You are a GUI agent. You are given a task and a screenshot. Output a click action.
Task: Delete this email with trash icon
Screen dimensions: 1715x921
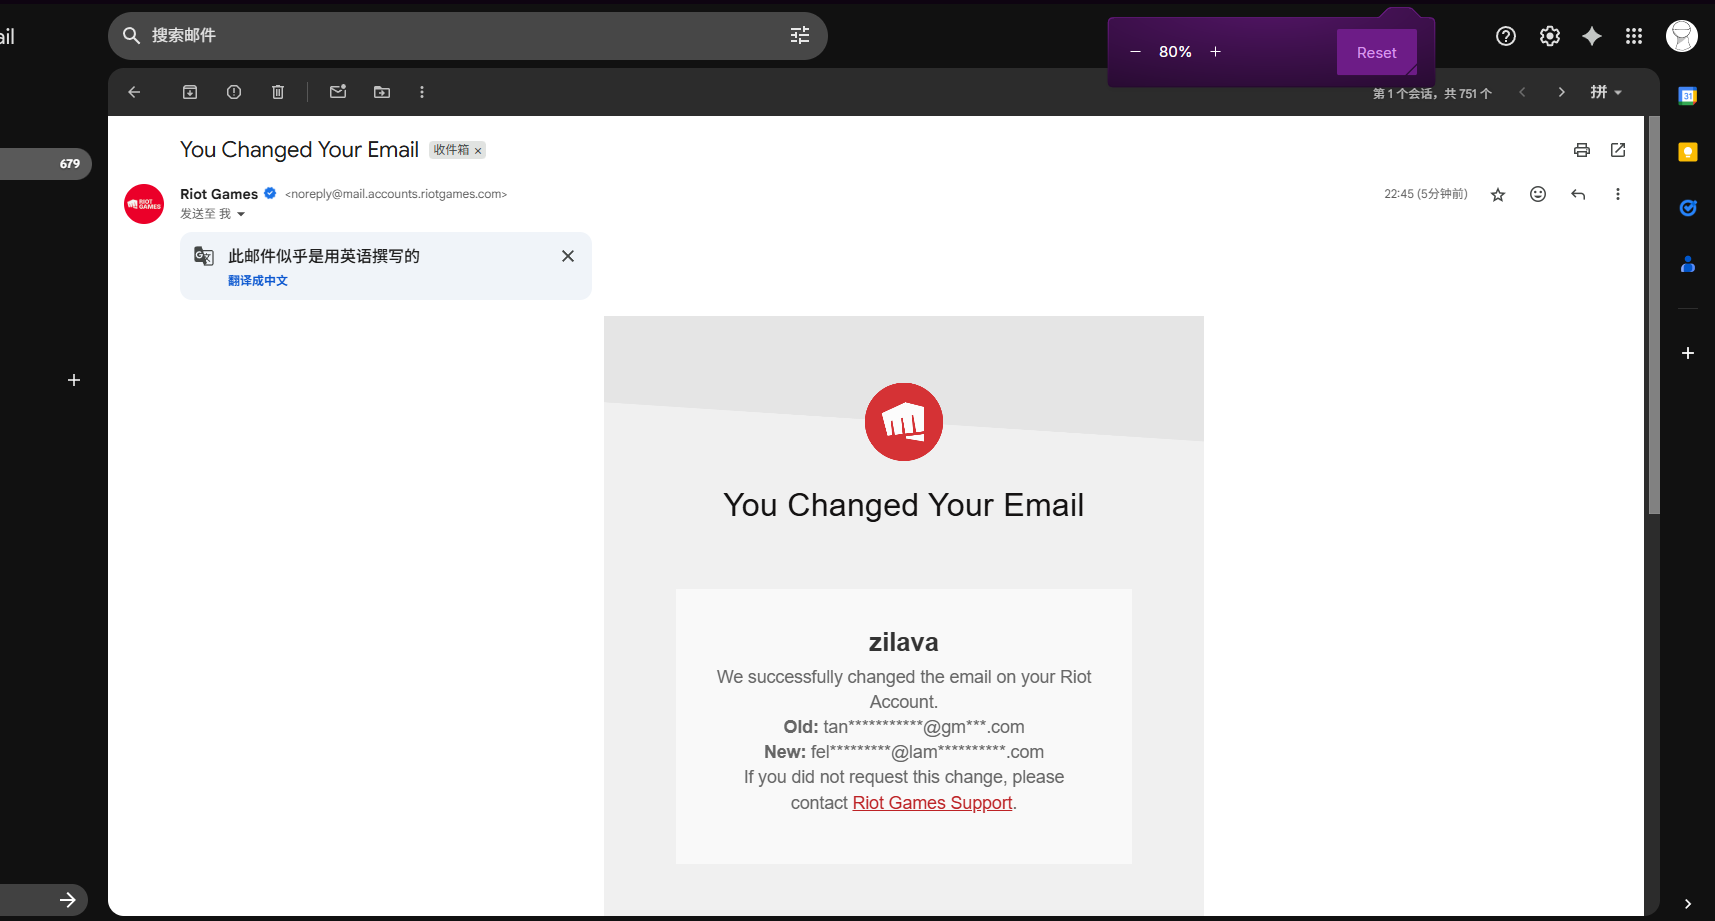(x=278, y=92)
